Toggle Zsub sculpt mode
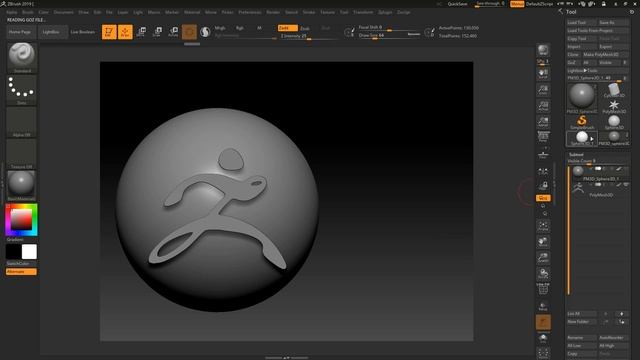The height and width of the screenshot is (360, 640). (305, 28)
